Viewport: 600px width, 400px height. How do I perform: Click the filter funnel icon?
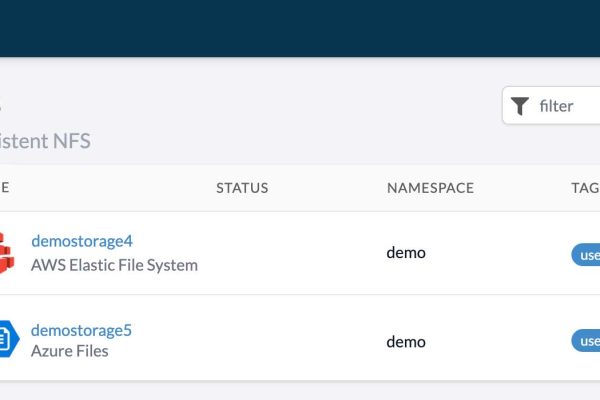tap(520, 106)
